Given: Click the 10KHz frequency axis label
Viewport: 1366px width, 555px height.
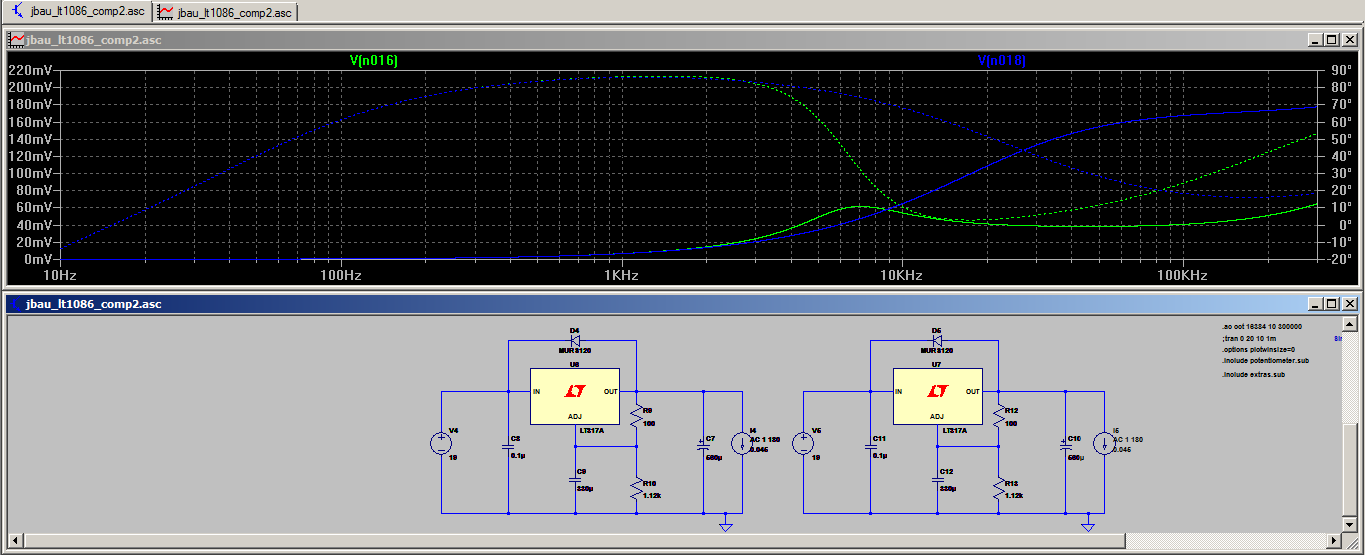Looking at the screenshot, I should click(x=902, y=275).
